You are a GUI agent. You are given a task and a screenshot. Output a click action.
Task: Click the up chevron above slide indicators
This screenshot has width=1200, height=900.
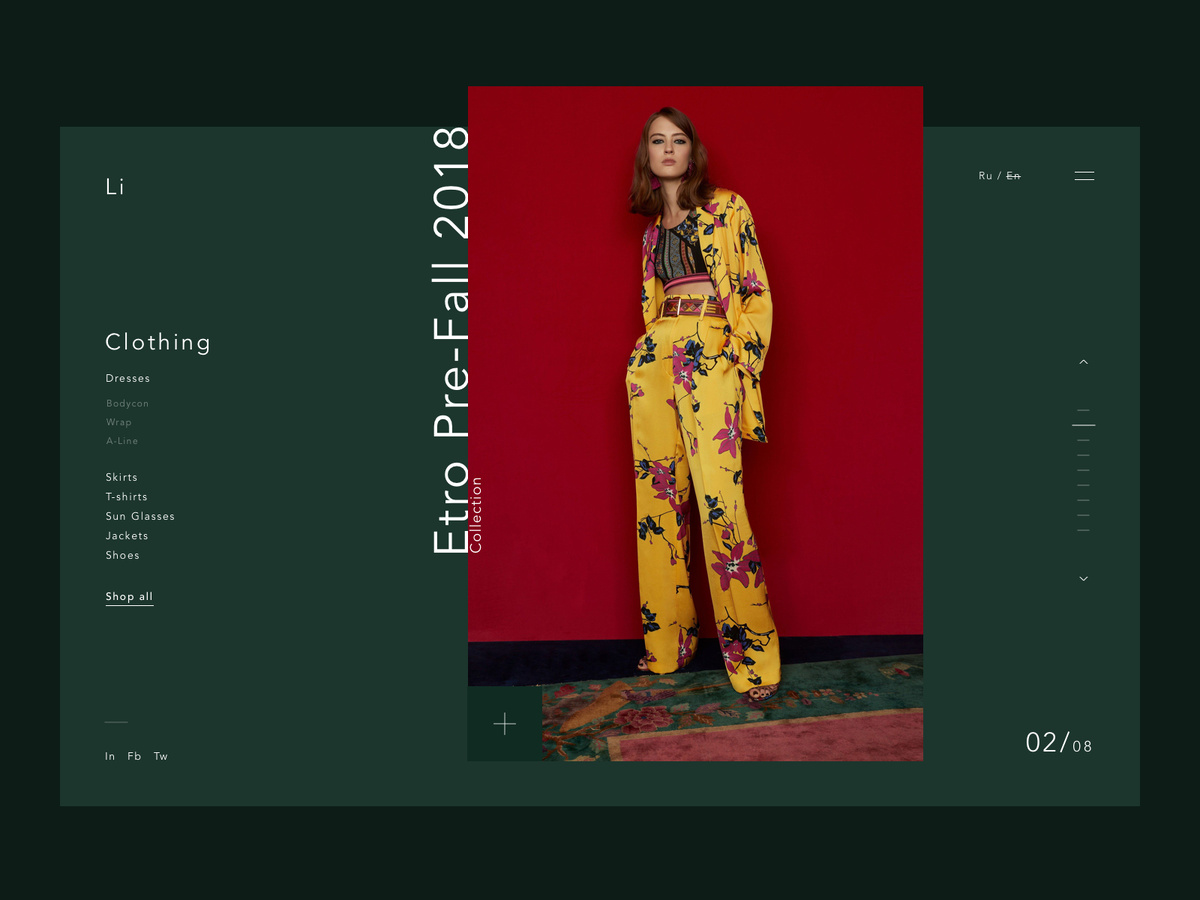click(1083, 362)
